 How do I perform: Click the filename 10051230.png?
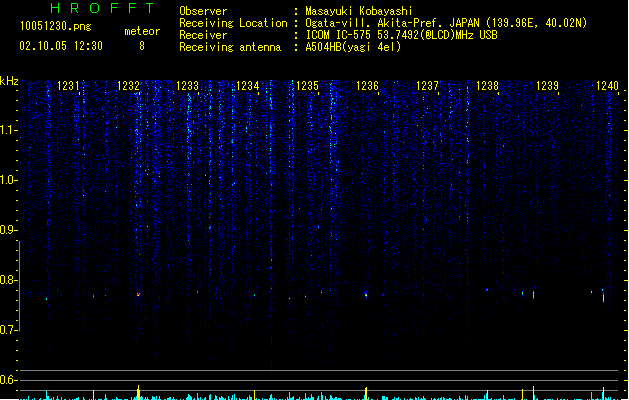(56, 26)
